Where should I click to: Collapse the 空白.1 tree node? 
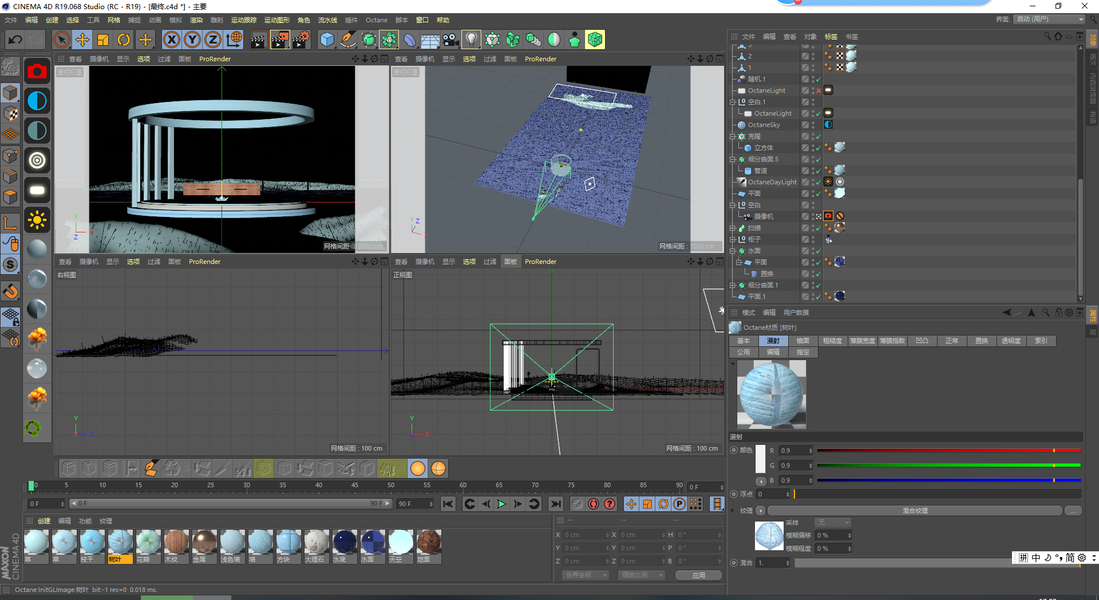coord(733,102)
